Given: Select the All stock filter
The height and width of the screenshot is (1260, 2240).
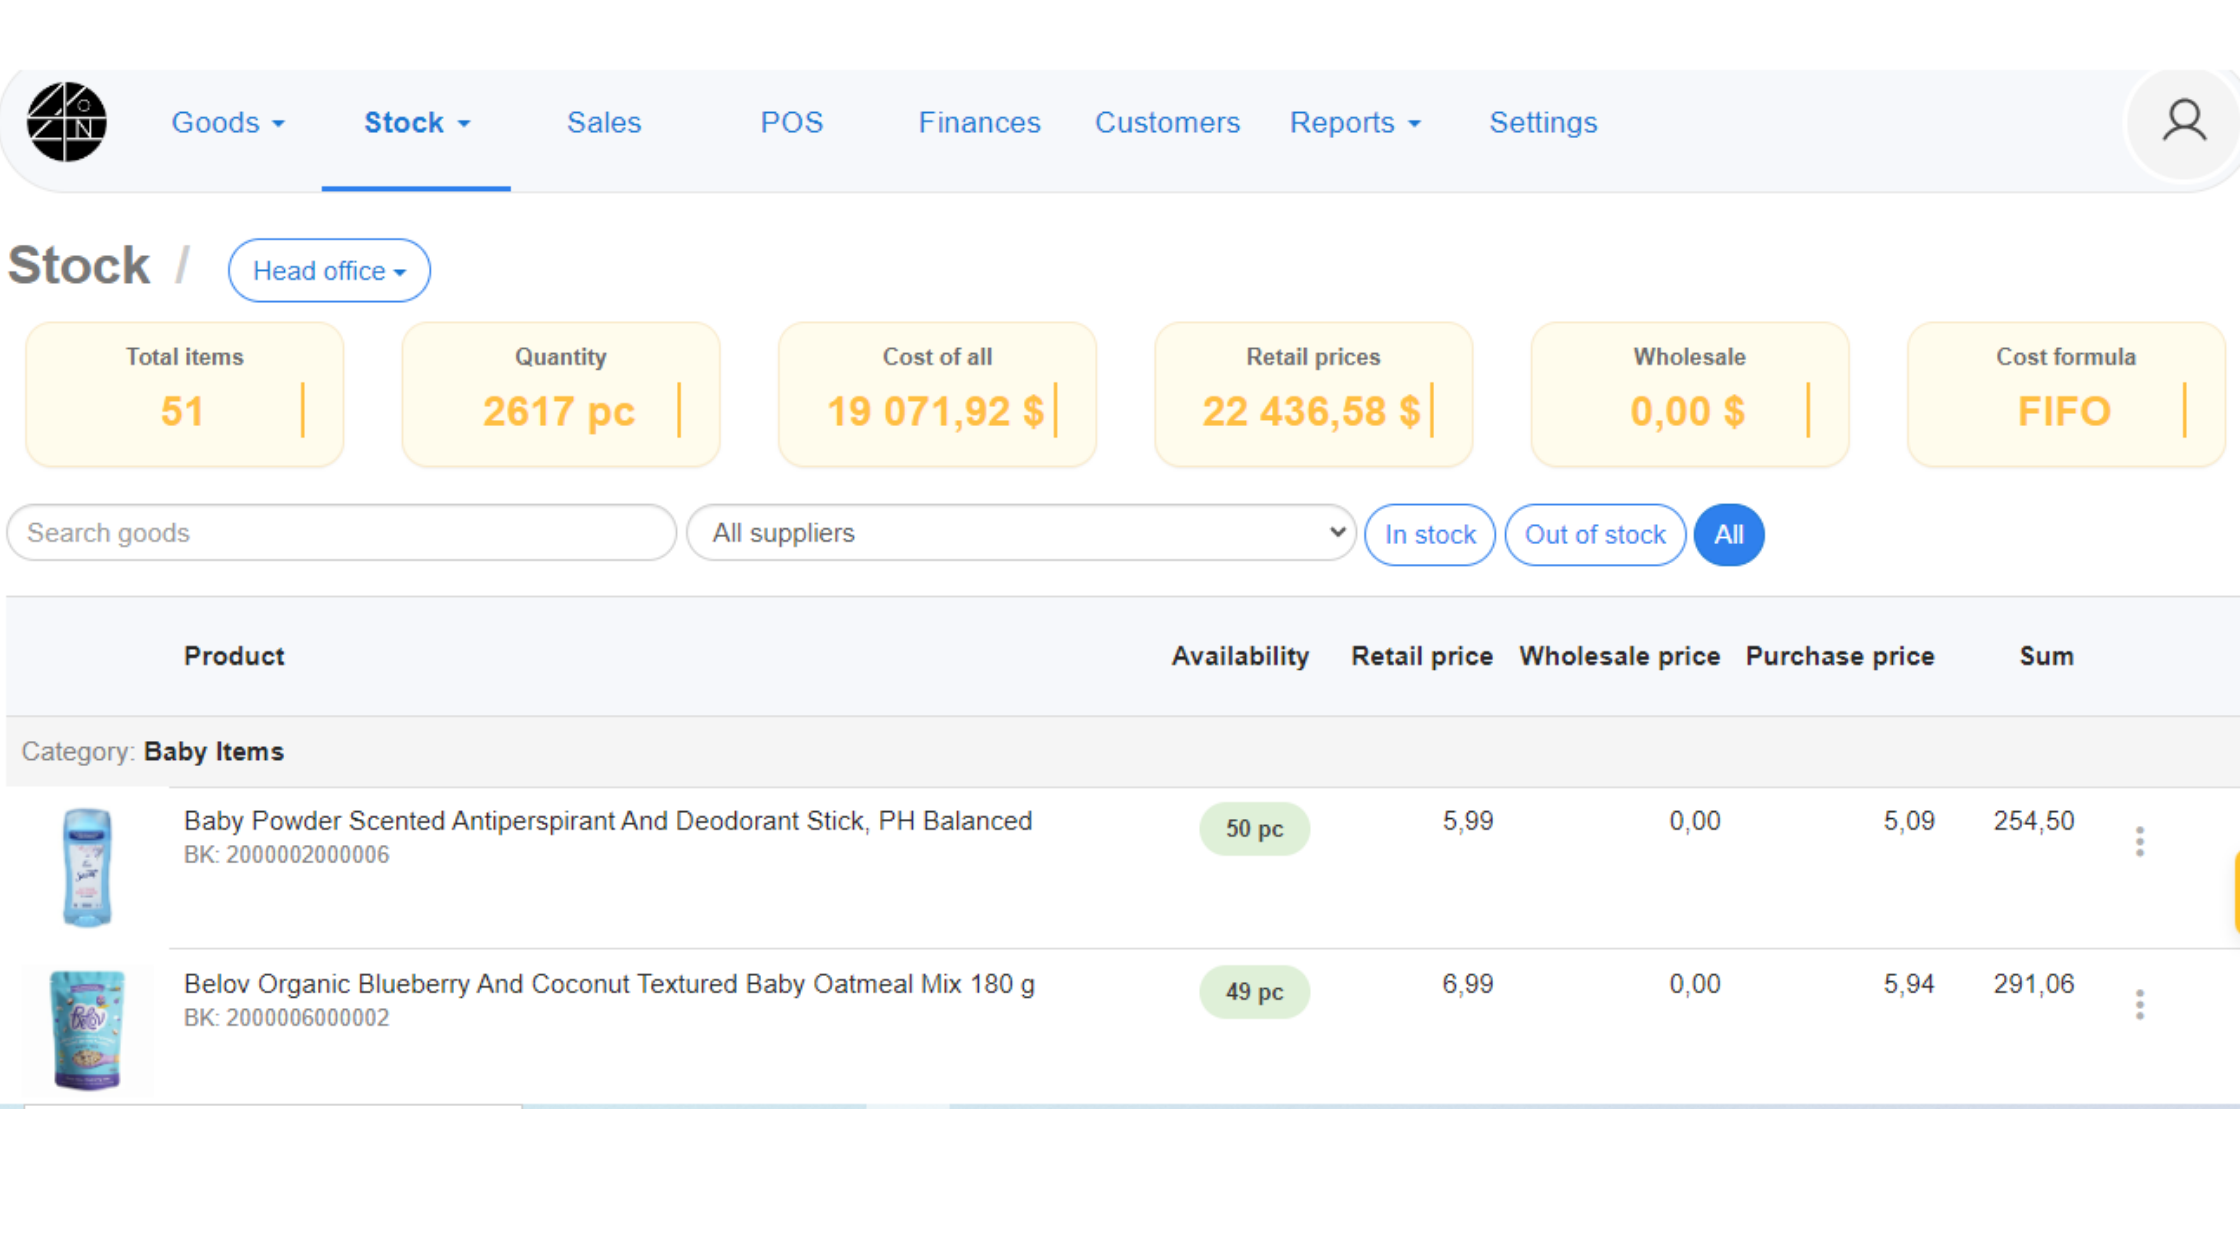Looking at the screenshot, I should 1728,535.
